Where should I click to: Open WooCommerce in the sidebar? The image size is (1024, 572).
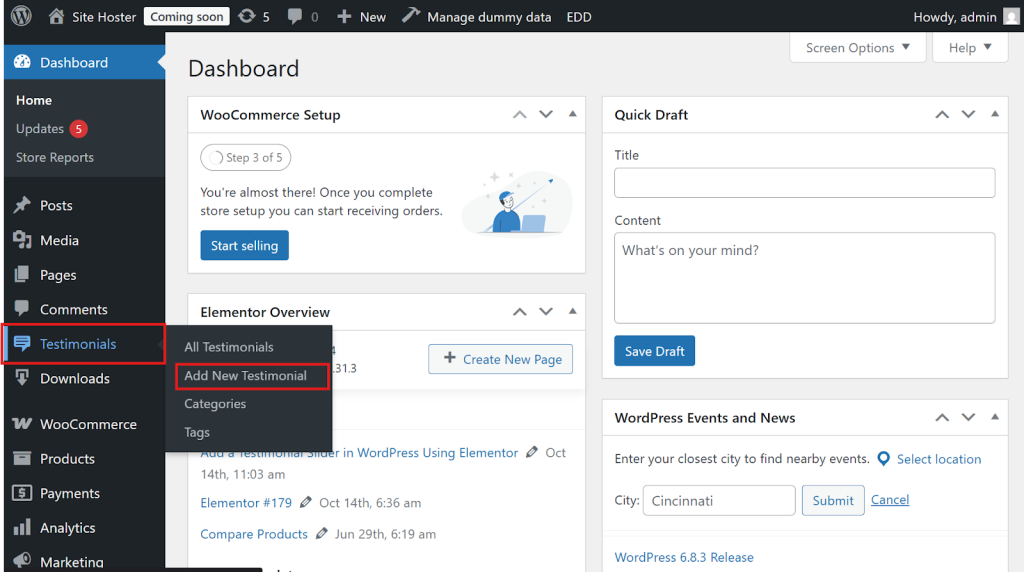[88, 424]
